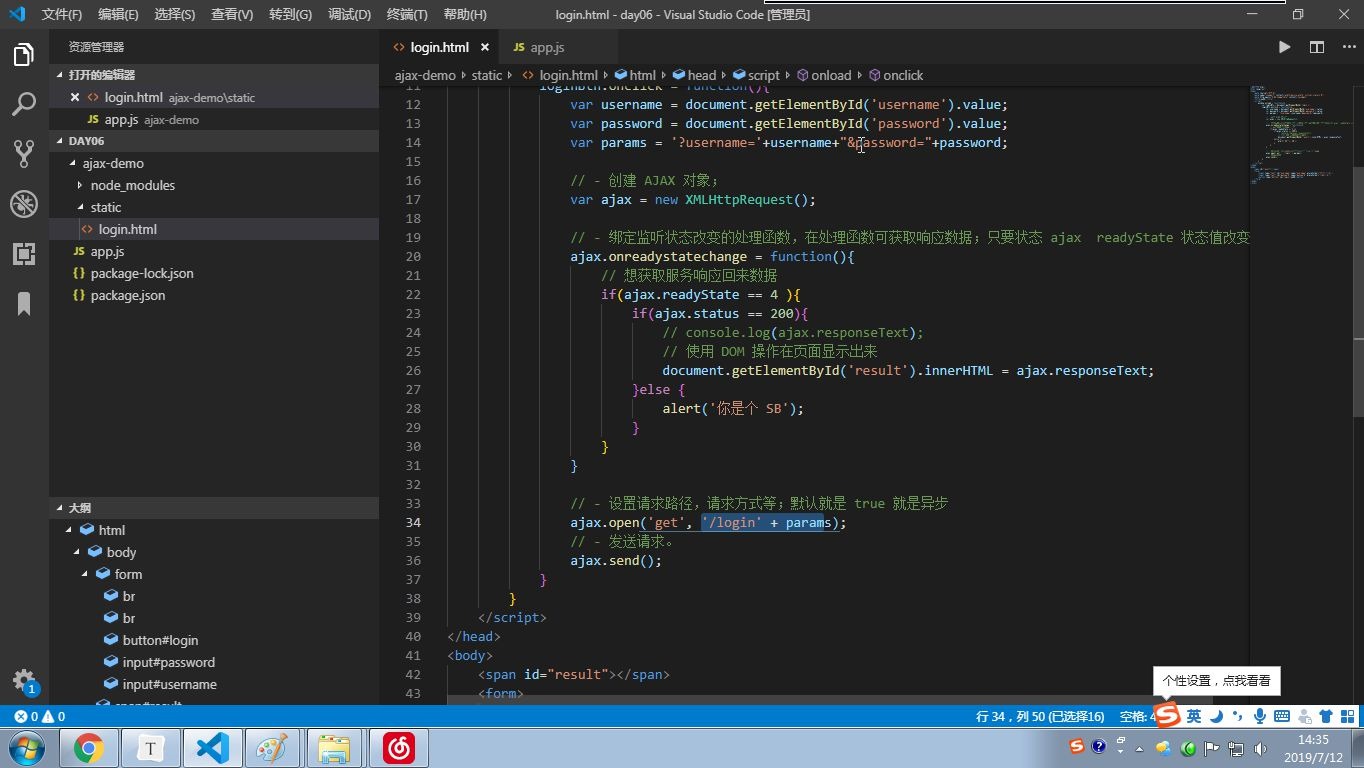Open NetEase Cloud Music from the taskbar
The height and width of the screenshot is (768, 1364).
(x=399, y=747)
